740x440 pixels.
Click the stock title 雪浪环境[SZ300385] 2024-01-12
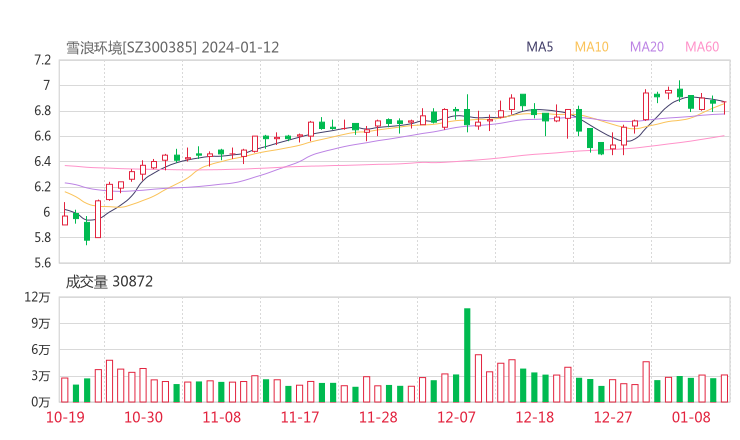pos(172,48)
